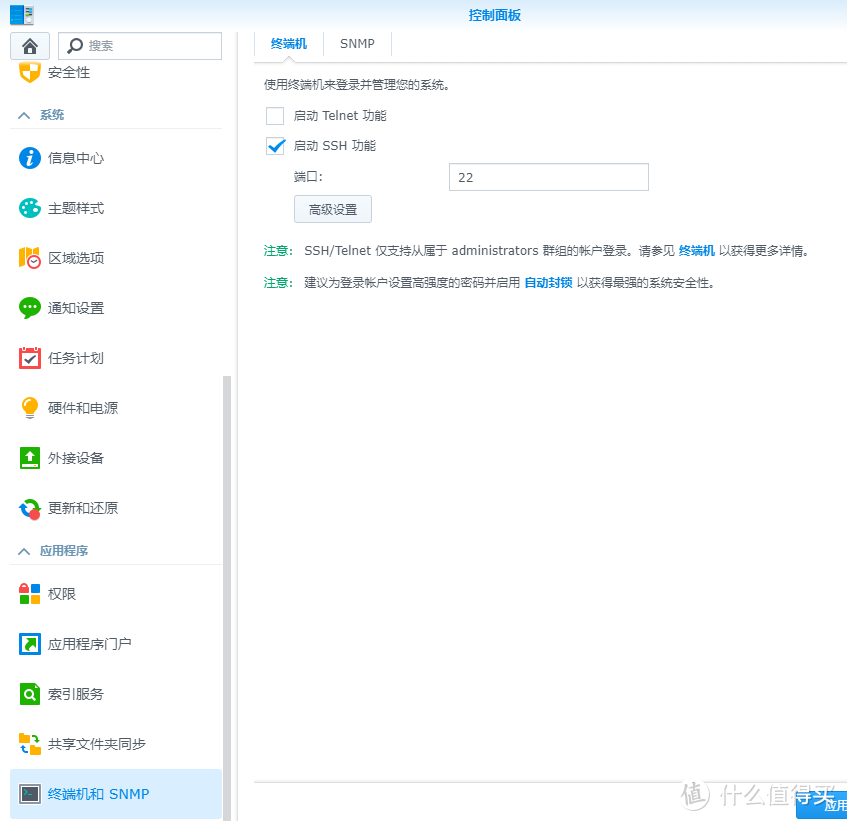Select 外接设备 label in sidebar

click(76, 458)
